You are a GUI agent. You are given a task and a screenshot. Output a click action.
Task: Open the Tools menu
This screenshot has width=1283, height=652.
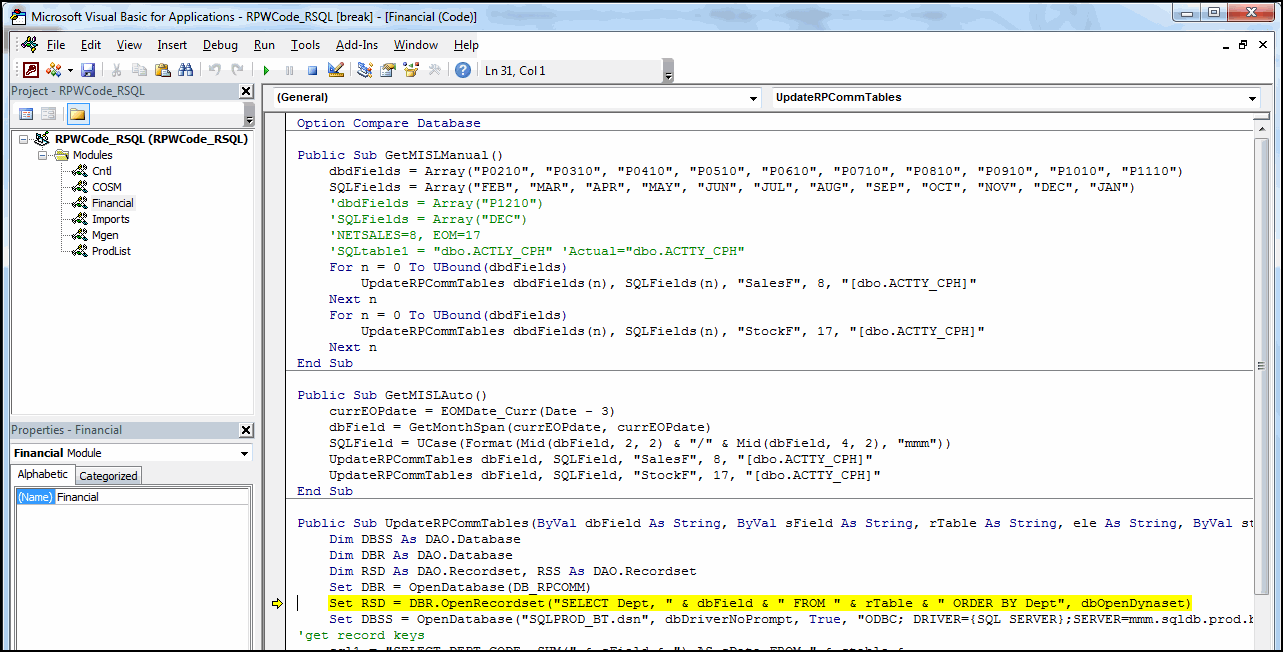click(305, 45)
